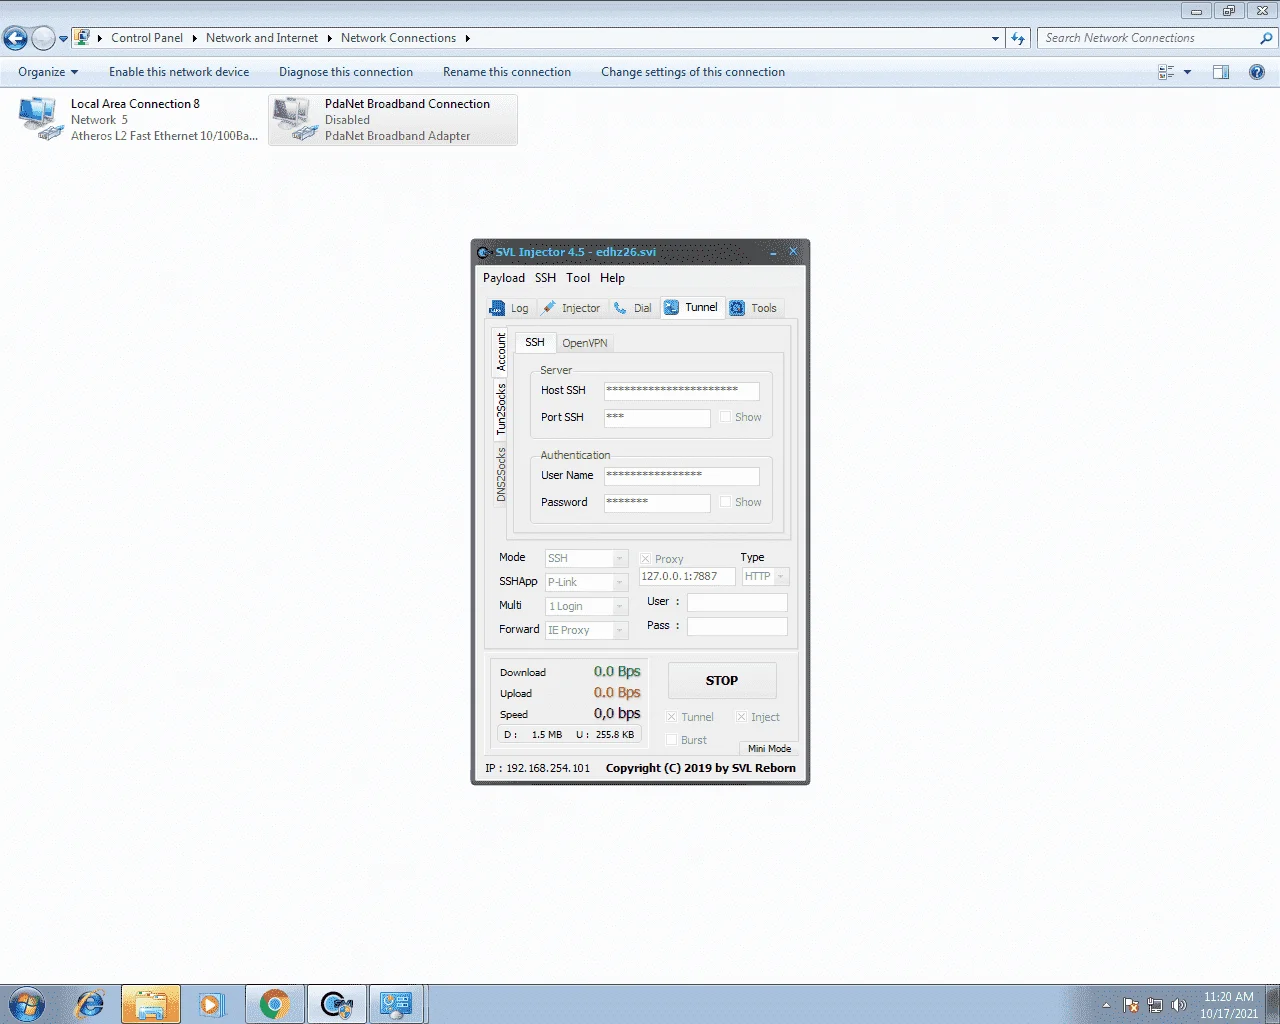Click the Explorer Forward arrow button
The image size is (1280, 1024).
pyautogui.click(x=43, y=39)
